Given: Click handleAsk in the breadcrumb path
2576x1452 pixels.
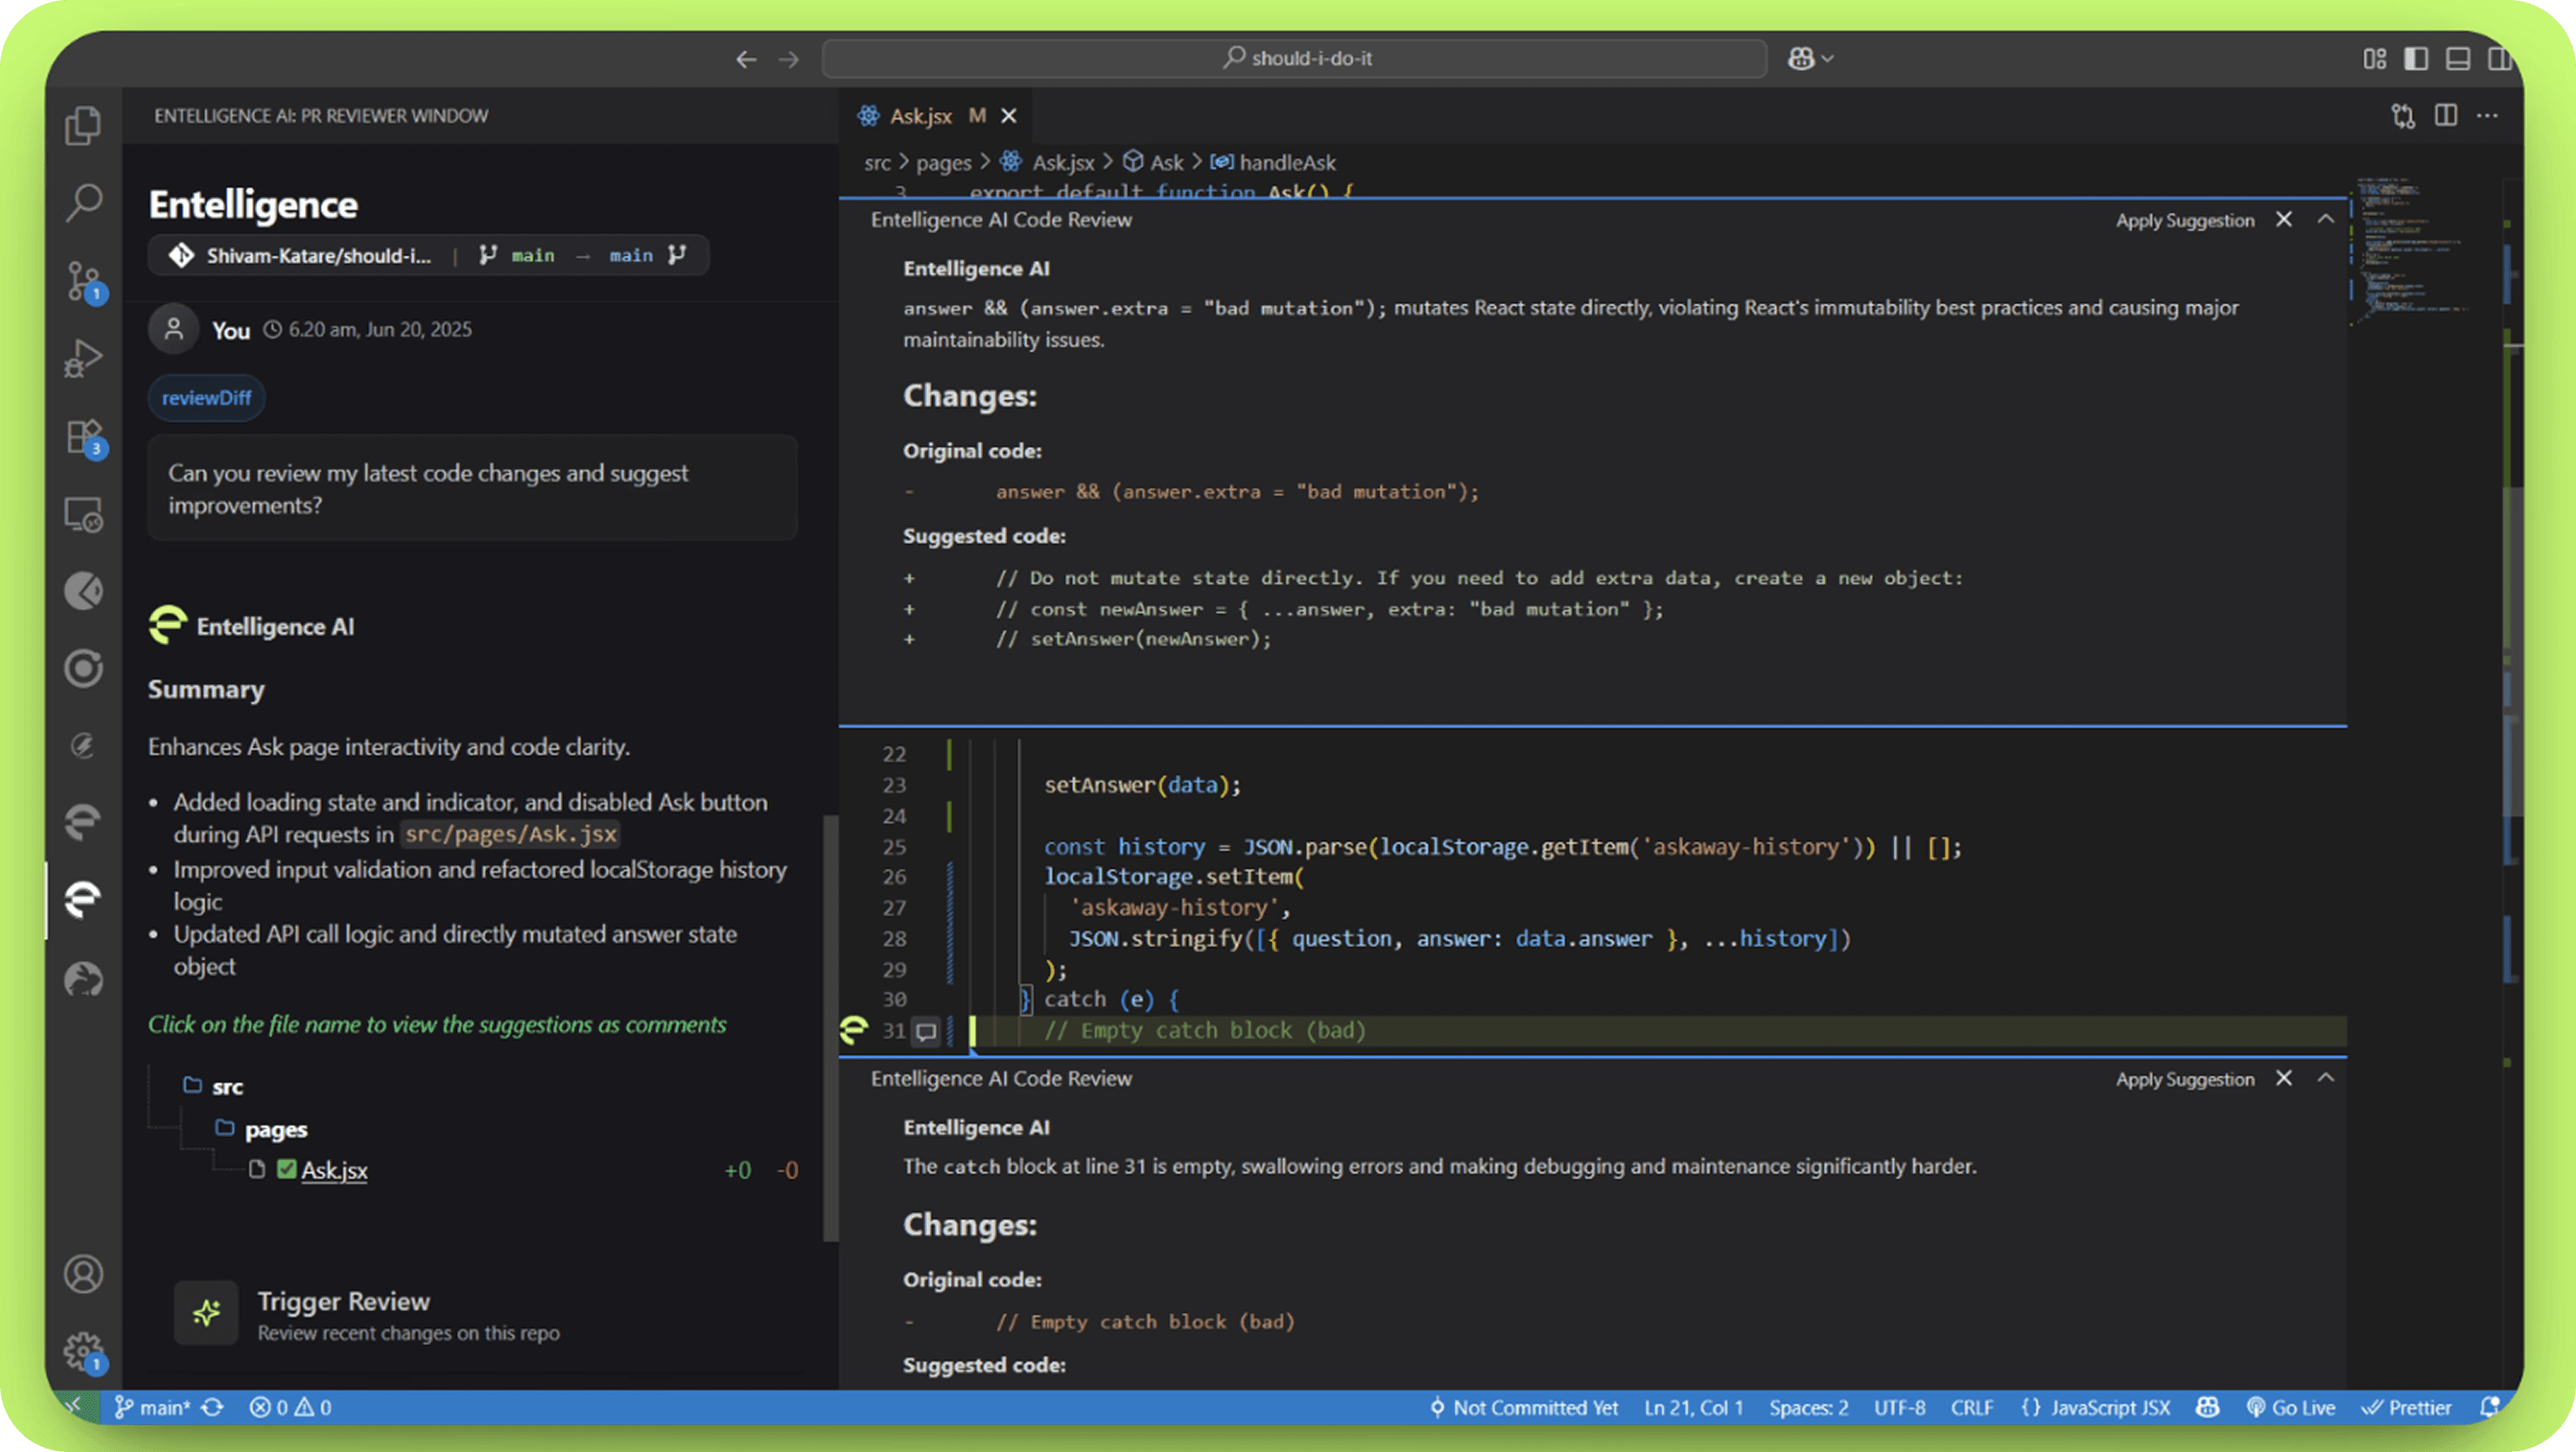Looking at the screenshot, I should click(x=1286, y=162).
